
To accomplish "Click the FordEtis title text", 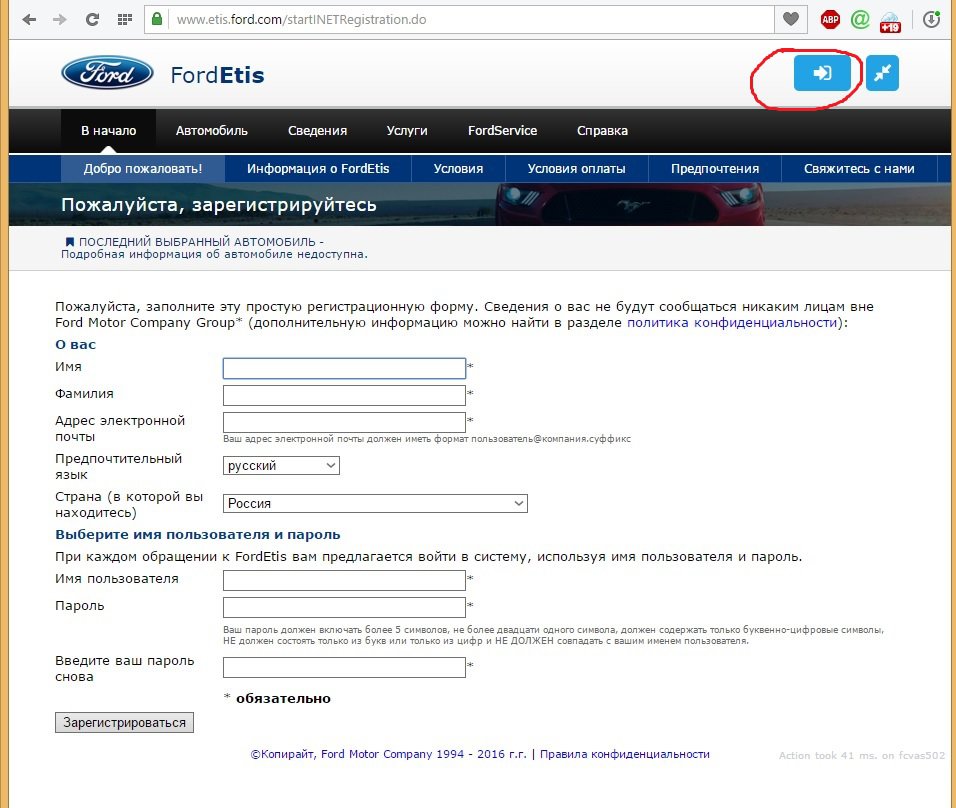I will tap(217, 75).
